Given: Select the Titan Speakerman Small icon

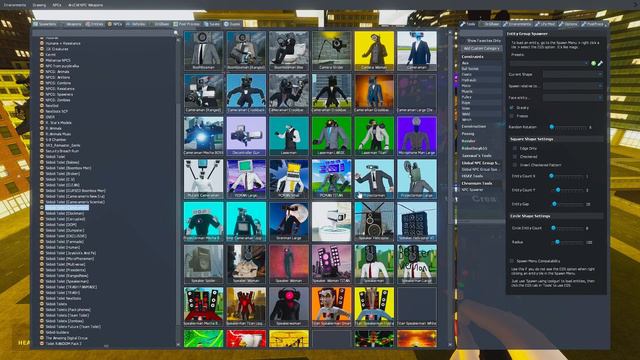Looking at the screenshot, I should (331, 307).
